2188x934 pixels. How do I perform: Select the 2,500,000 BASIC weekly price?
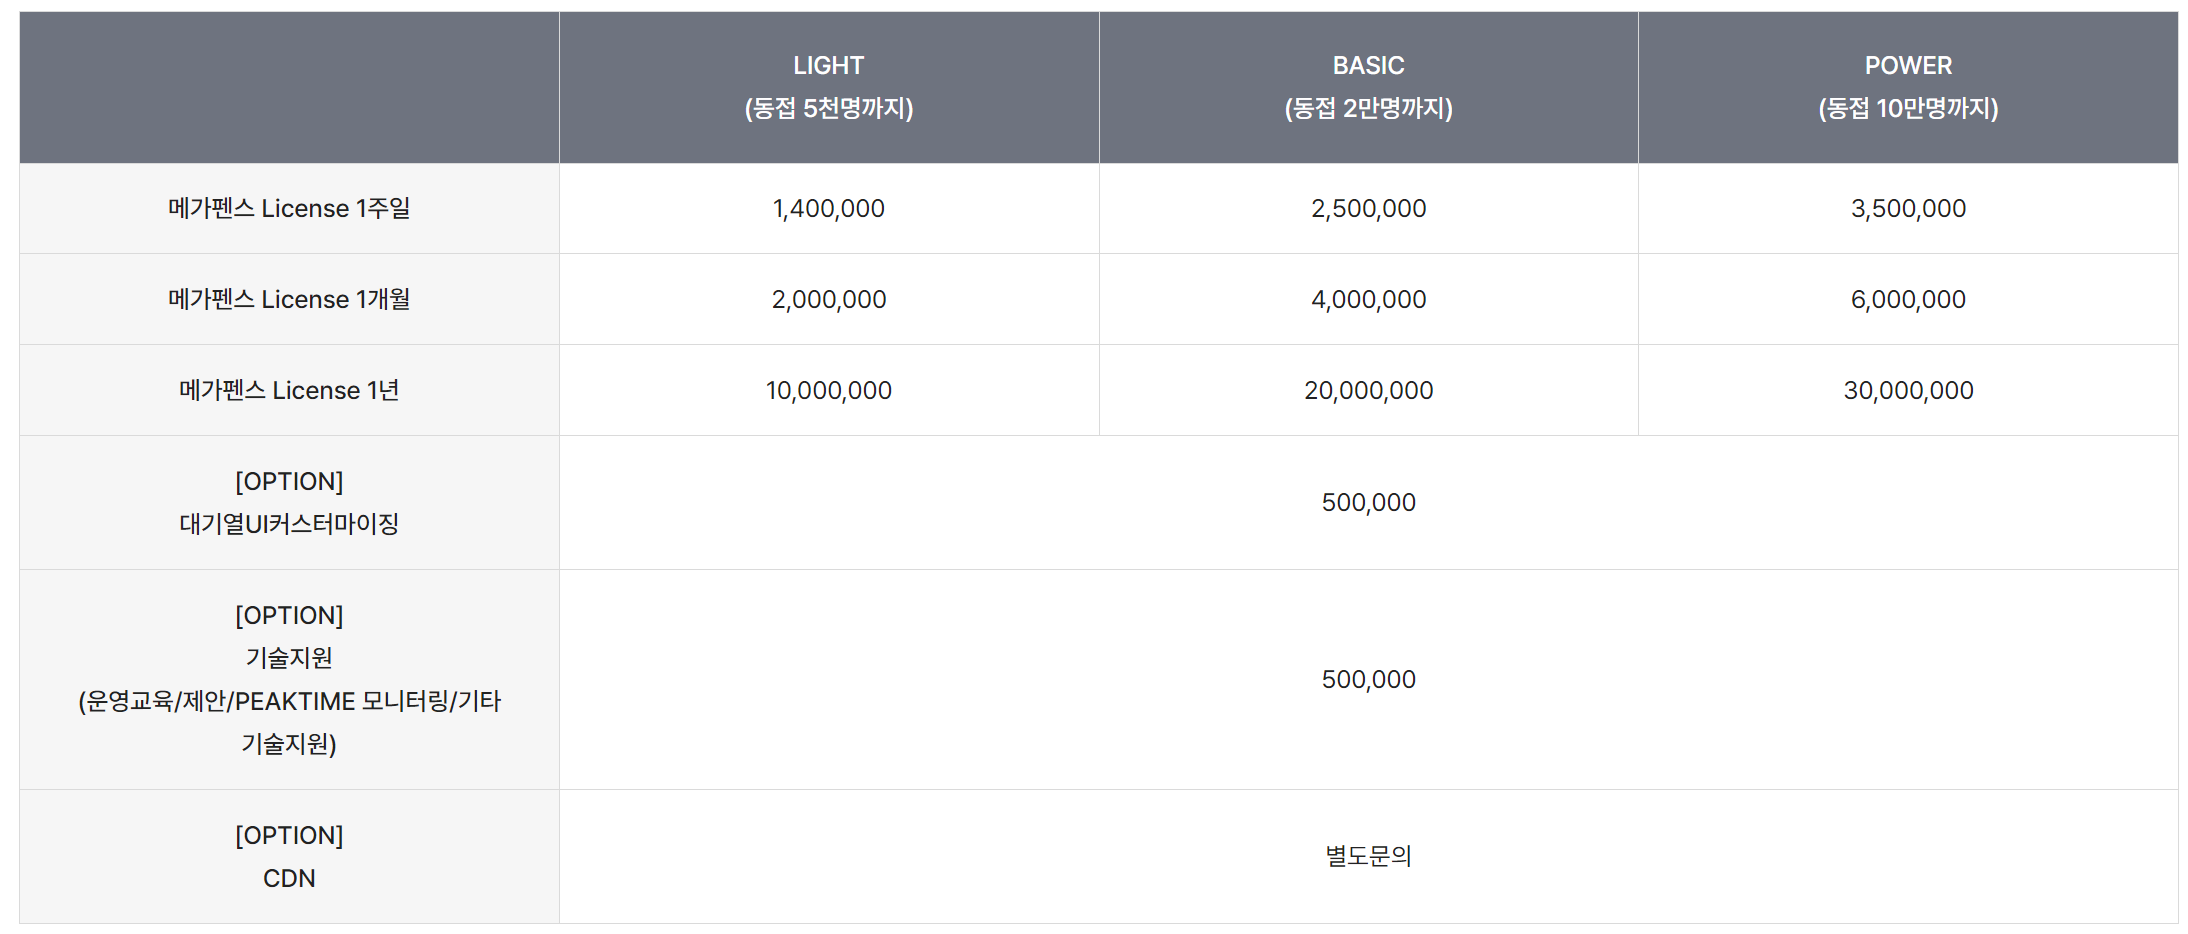[1368, 208]
